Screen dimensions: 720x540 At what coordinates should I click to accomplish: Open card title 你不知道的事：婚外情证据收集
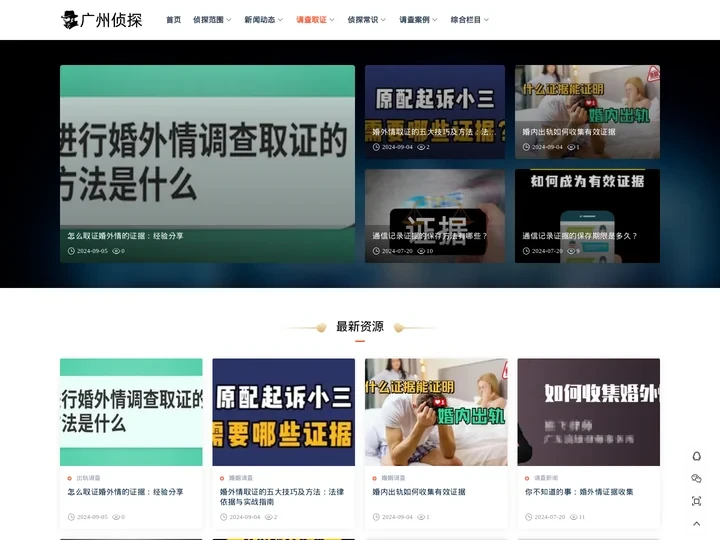(579, 492)
